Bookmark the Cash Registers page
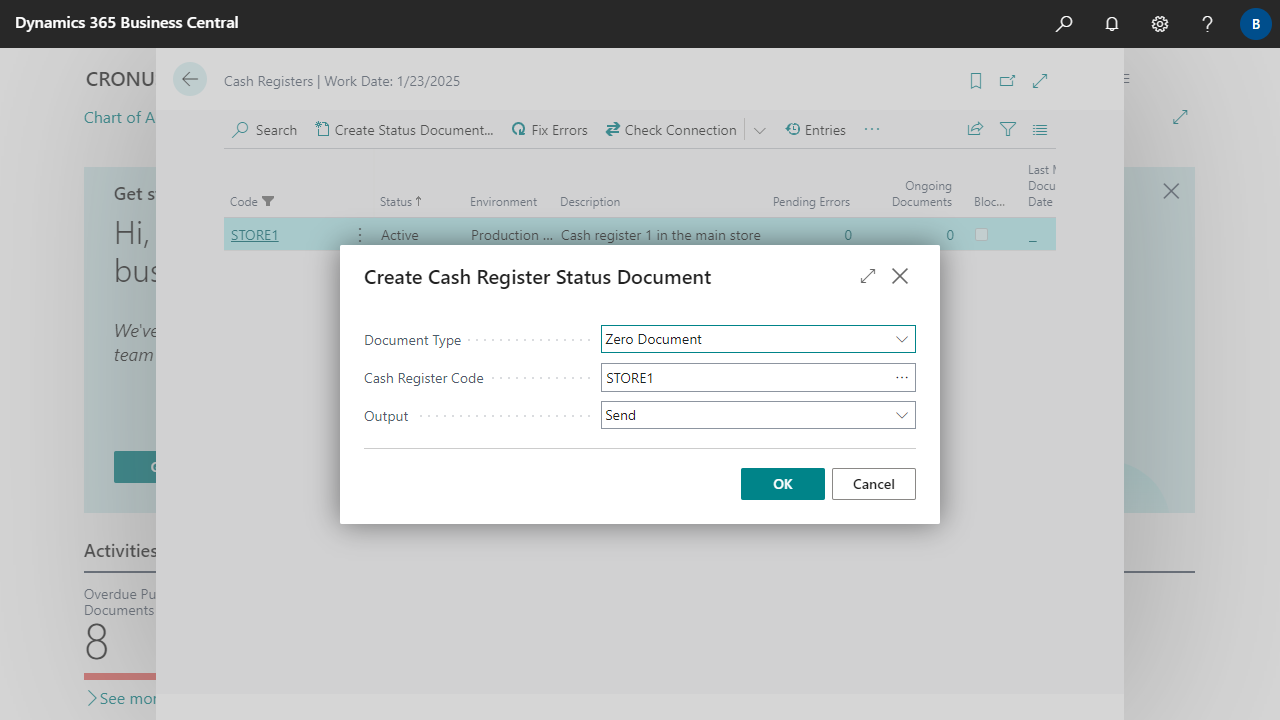Viewport: 1280px width, 720px height. click(x=976, y=81)
